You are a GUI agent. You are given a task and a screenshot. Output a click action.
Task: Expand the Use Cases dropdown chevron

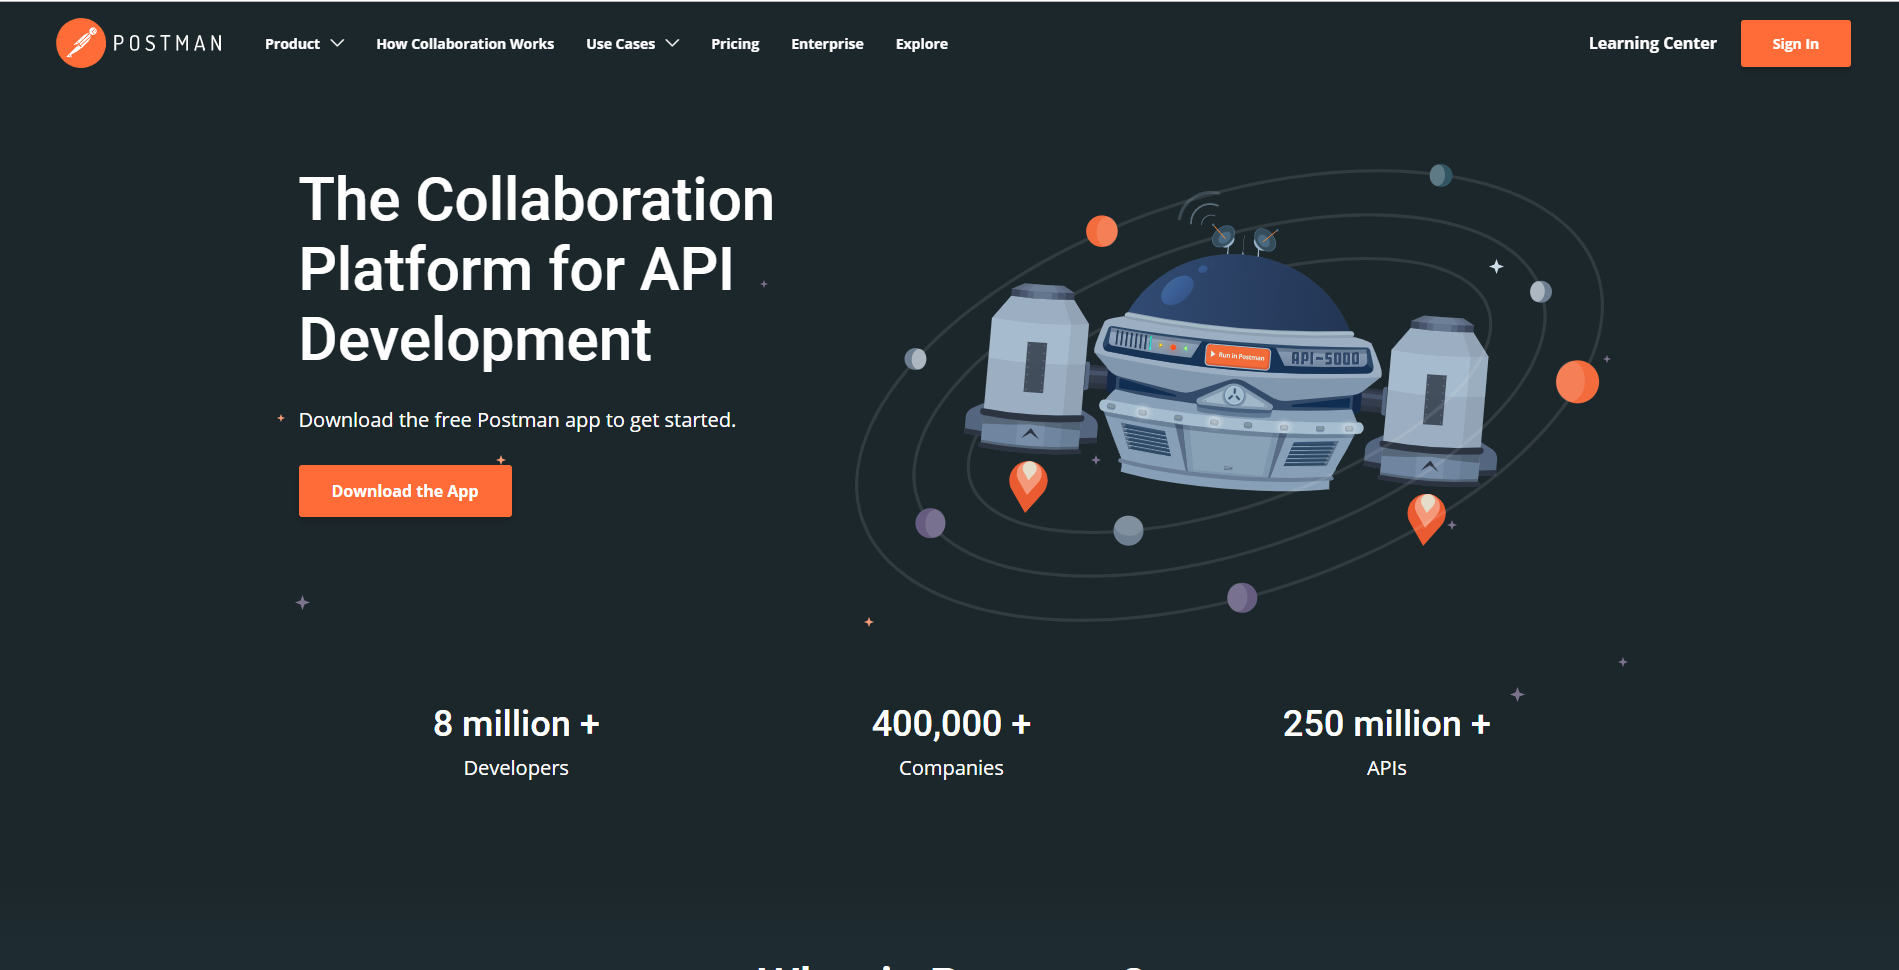(x=672, y=43)
